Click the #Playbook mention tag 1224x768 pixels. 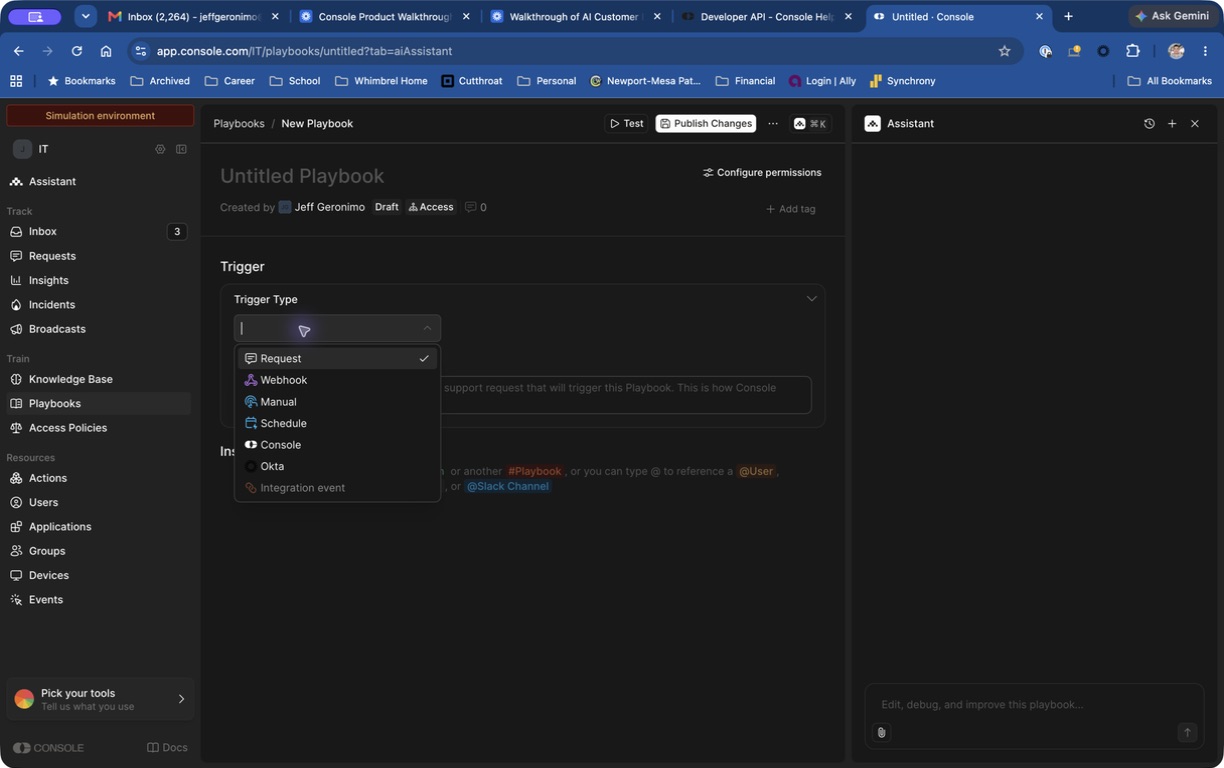pyautogui.click(x=534, y=471)
